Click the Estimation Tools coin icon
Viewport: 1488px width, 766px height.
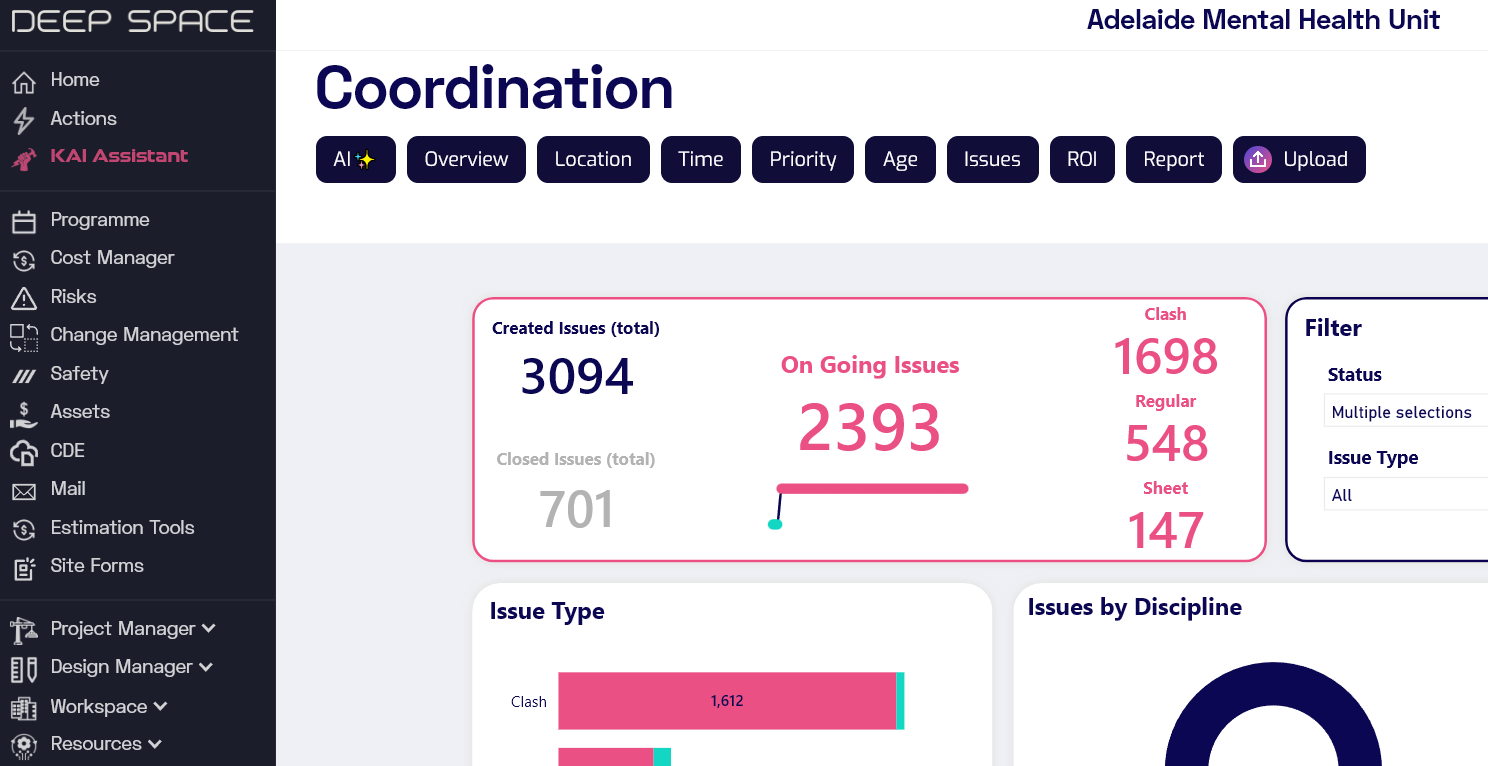coord(24,529)
